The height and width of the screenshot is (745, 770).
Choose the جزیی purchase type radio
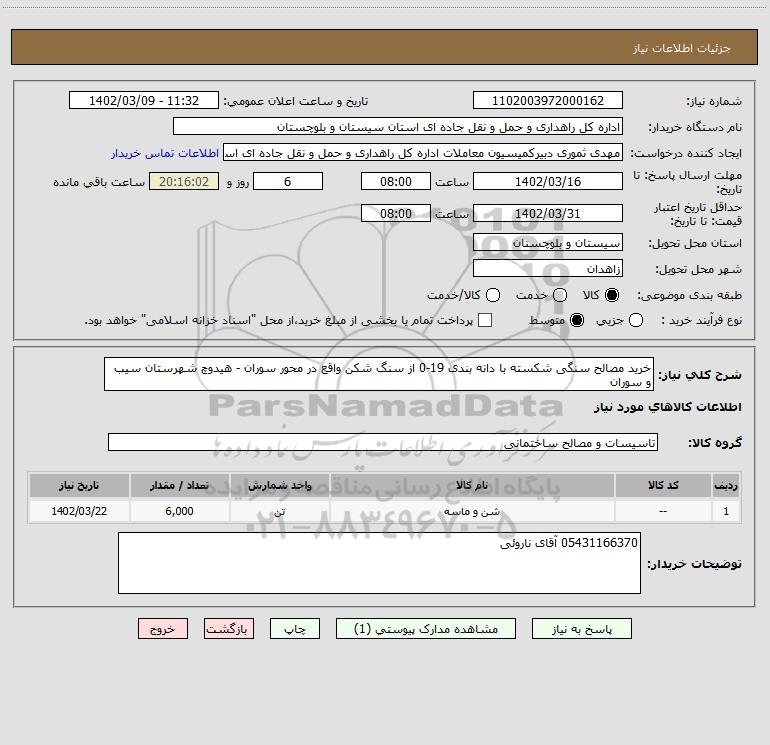tap(635, 320)
